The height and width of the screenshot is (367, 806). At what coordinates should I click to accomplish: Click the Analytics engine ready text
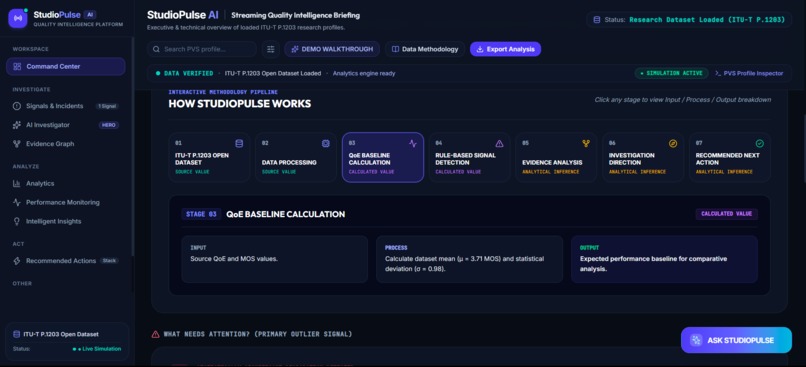[x=364, y=74]
